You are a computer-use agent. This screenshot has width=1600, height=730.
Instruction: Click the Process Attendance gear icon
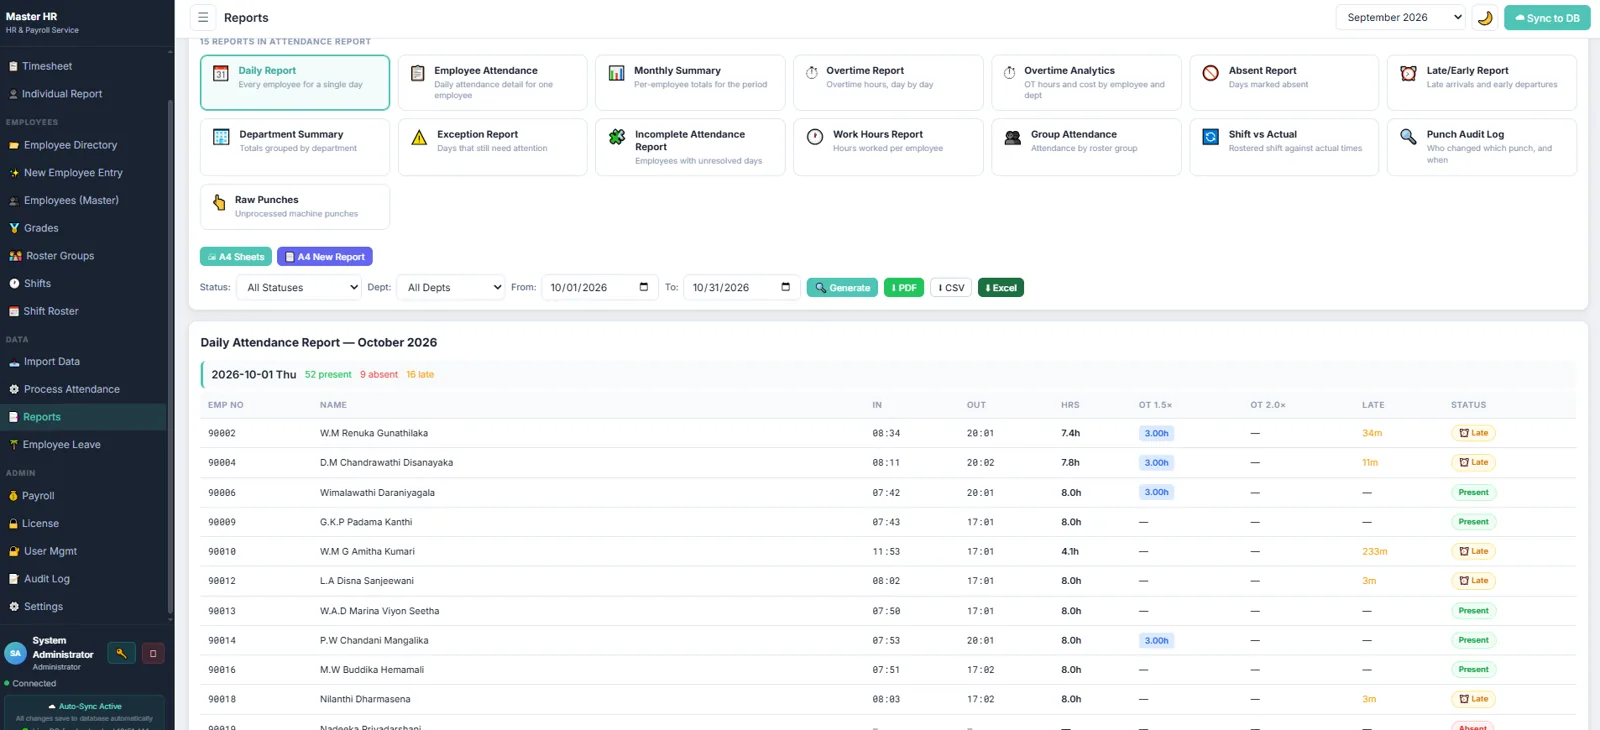[x=14, y=389]
